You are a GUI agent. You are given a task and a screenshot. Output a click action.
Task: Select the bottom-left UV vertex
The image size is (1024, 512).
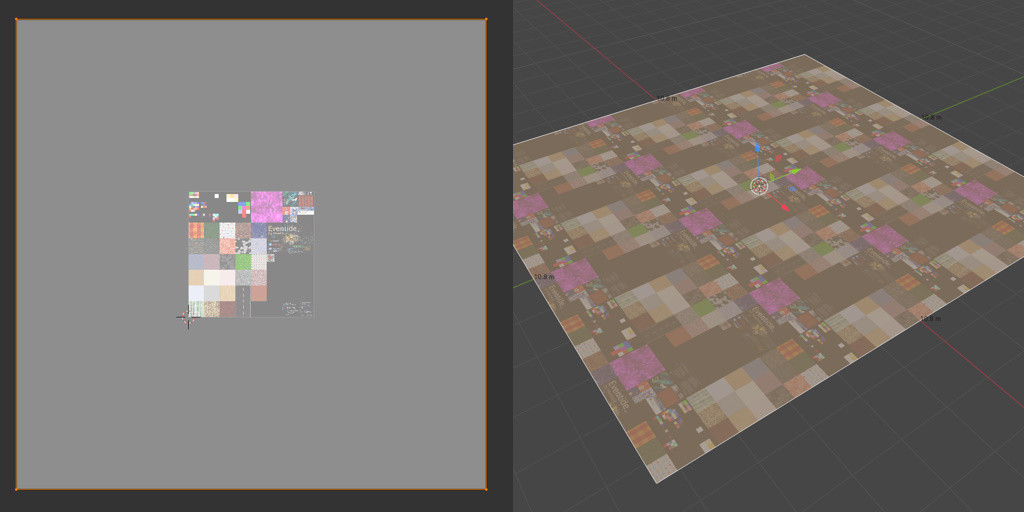point(16,488)
